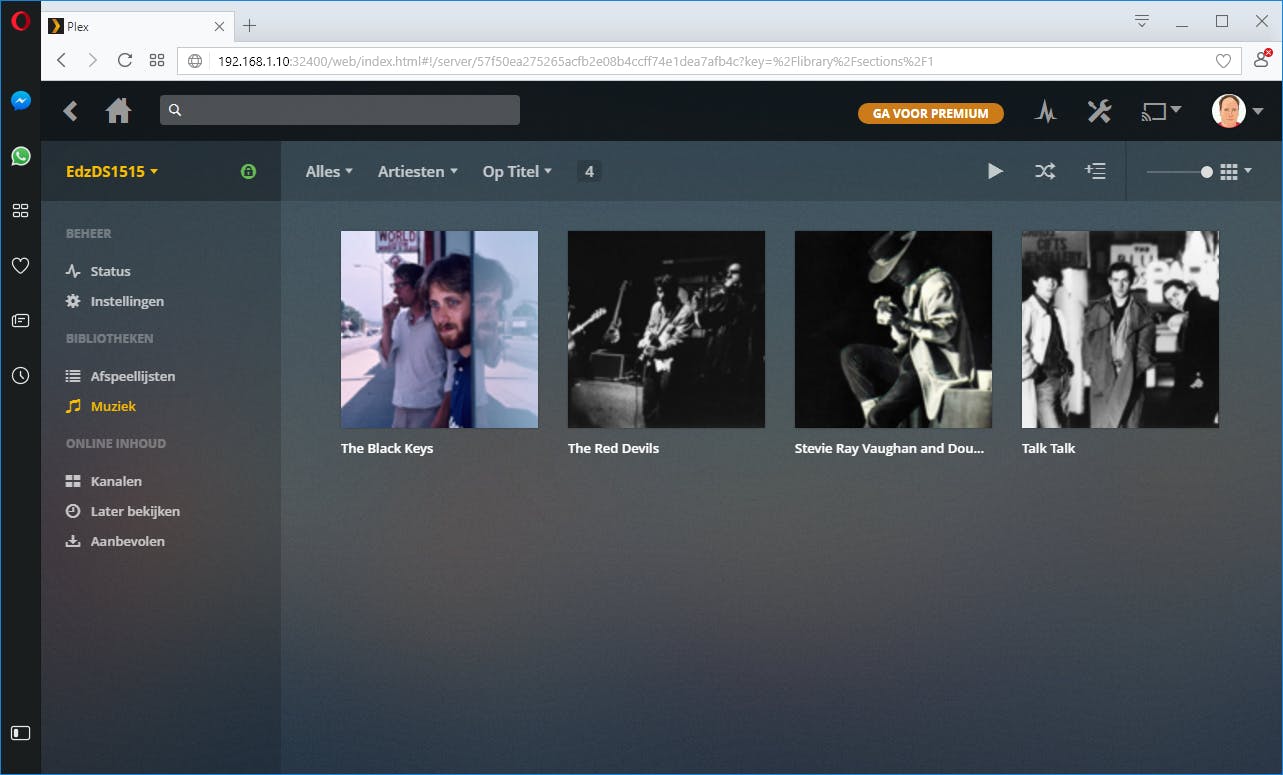Open the activity pulse icon in Plex header

(x=1045, y=112)
